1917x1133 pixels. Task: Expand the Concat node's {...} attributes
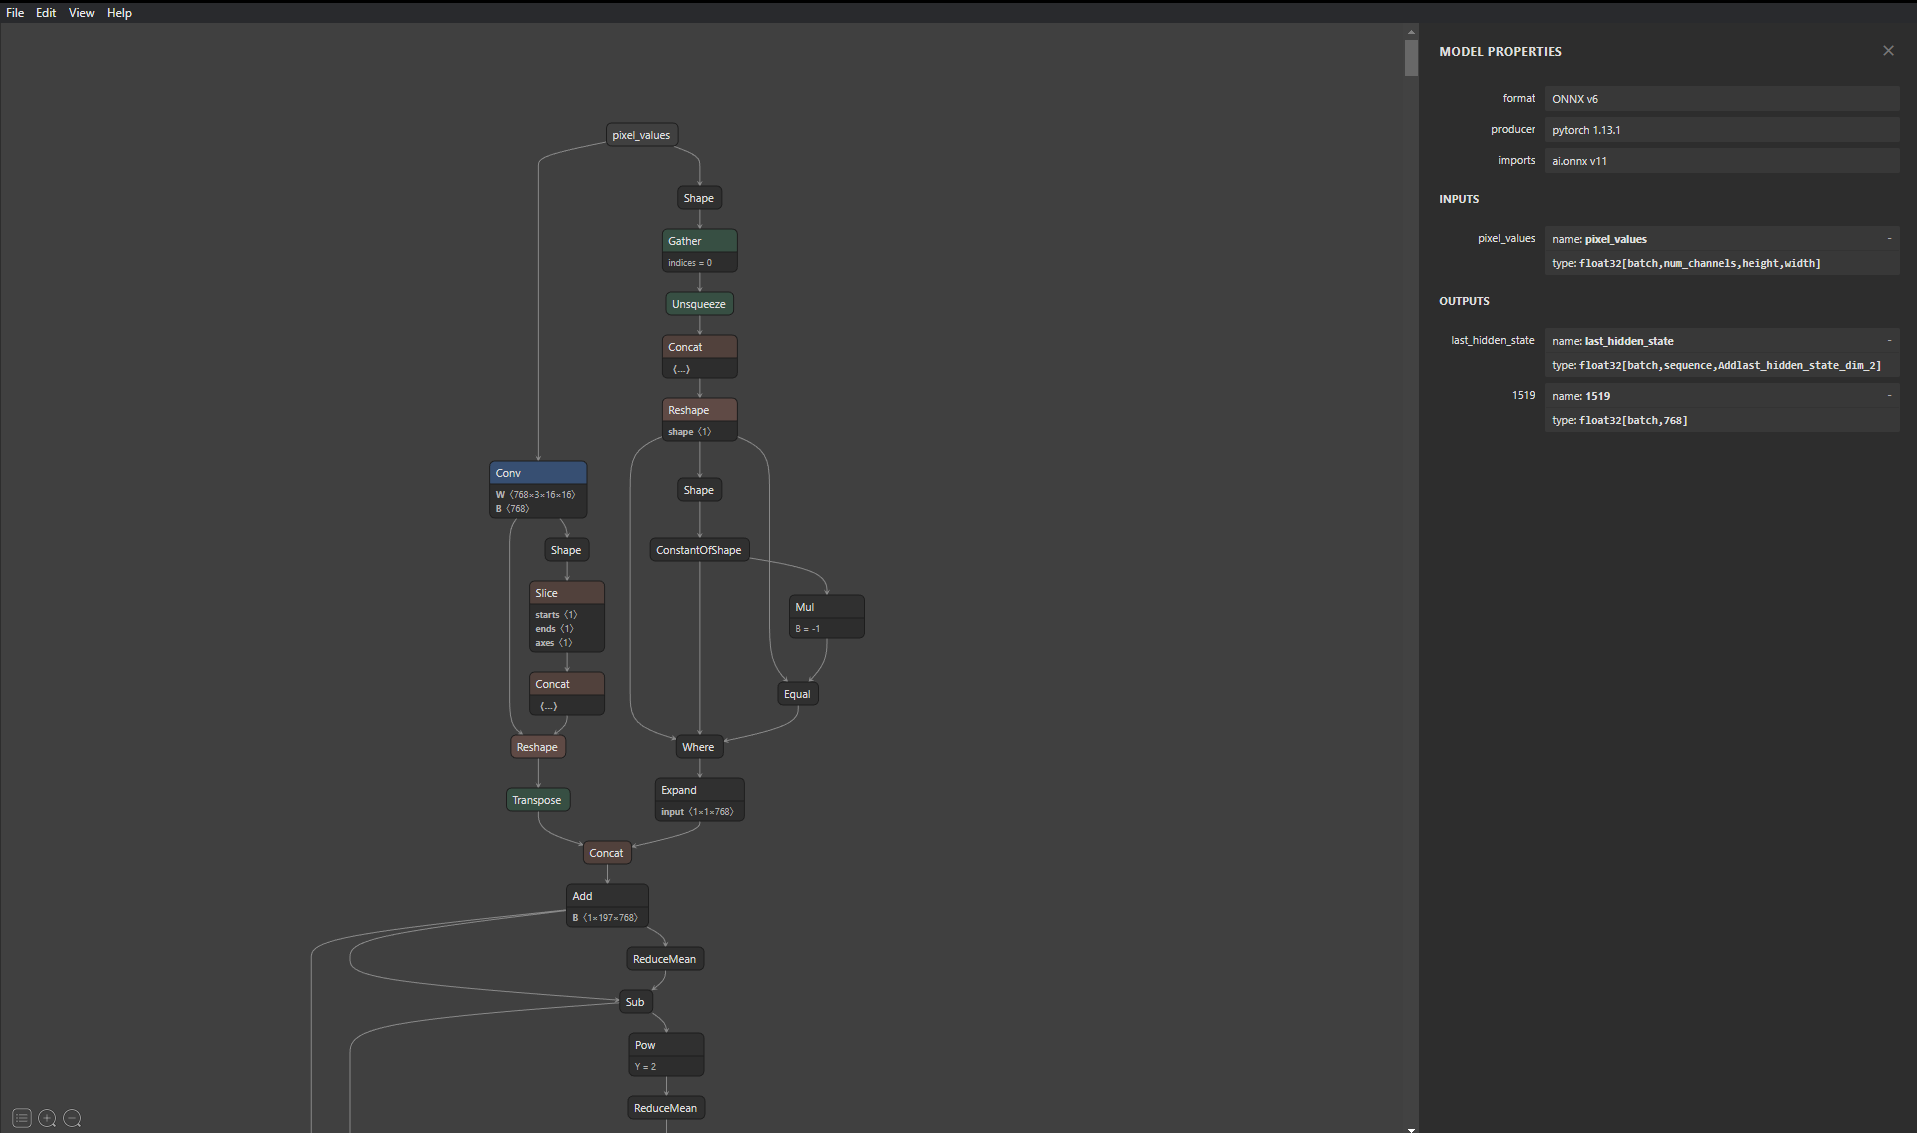683,369
